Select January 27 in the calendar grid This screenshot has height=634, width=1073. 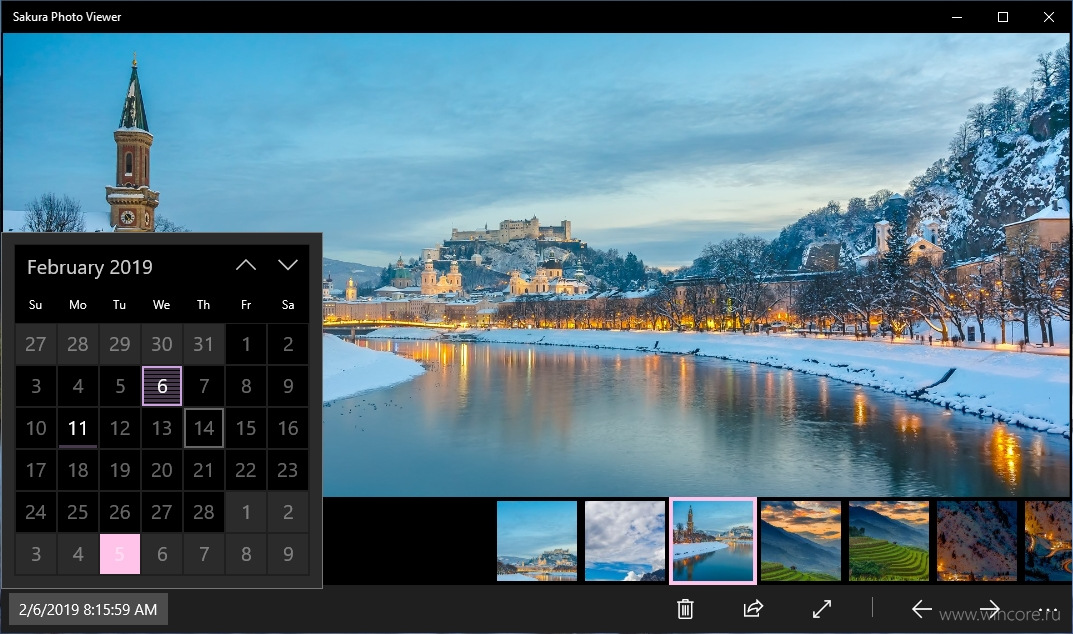point(36,344)
